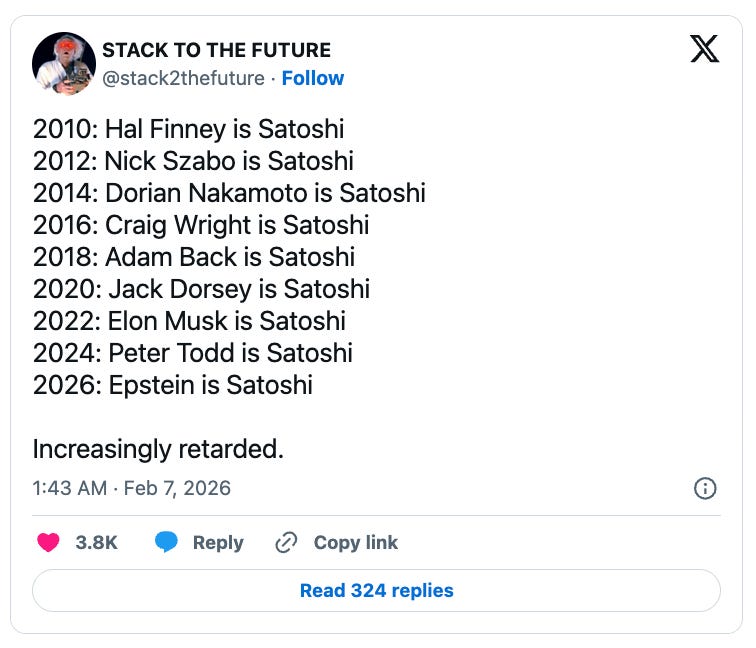
Task: Click the "2016: Craig Wright is Satoshi" line
Action: pos(201,225)
